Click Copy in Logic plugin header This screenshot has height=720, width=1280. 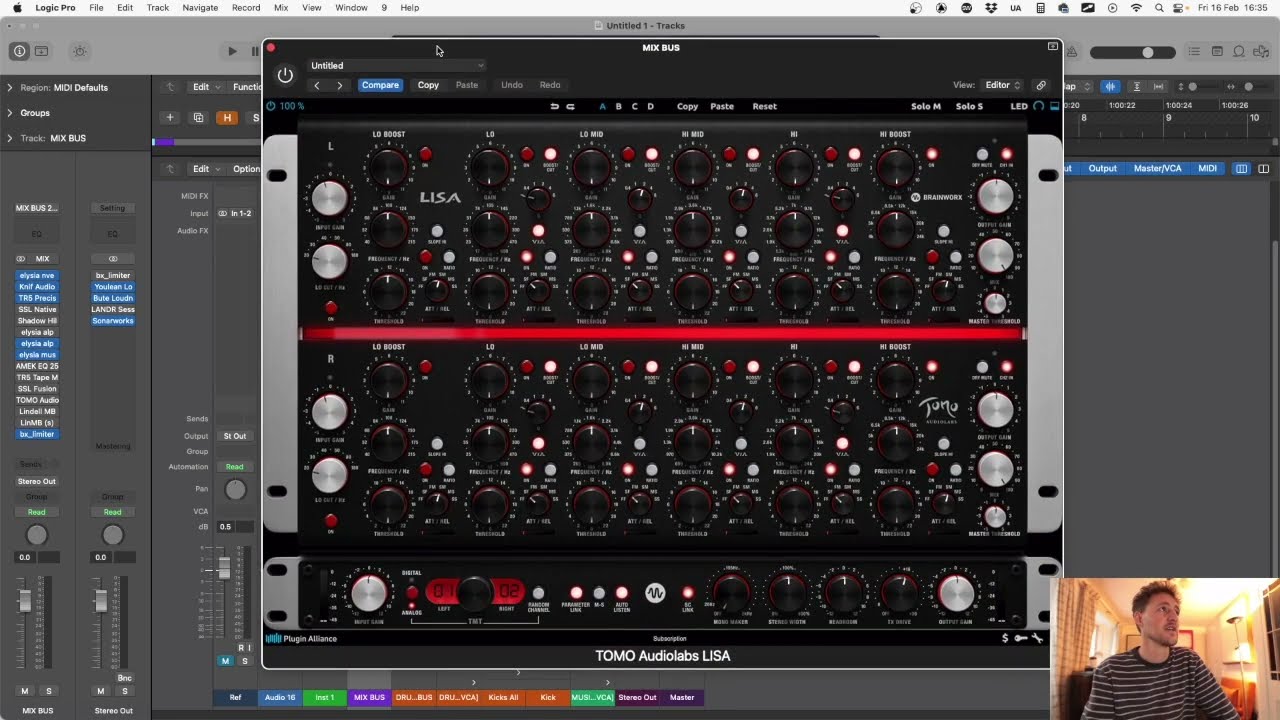428,85
